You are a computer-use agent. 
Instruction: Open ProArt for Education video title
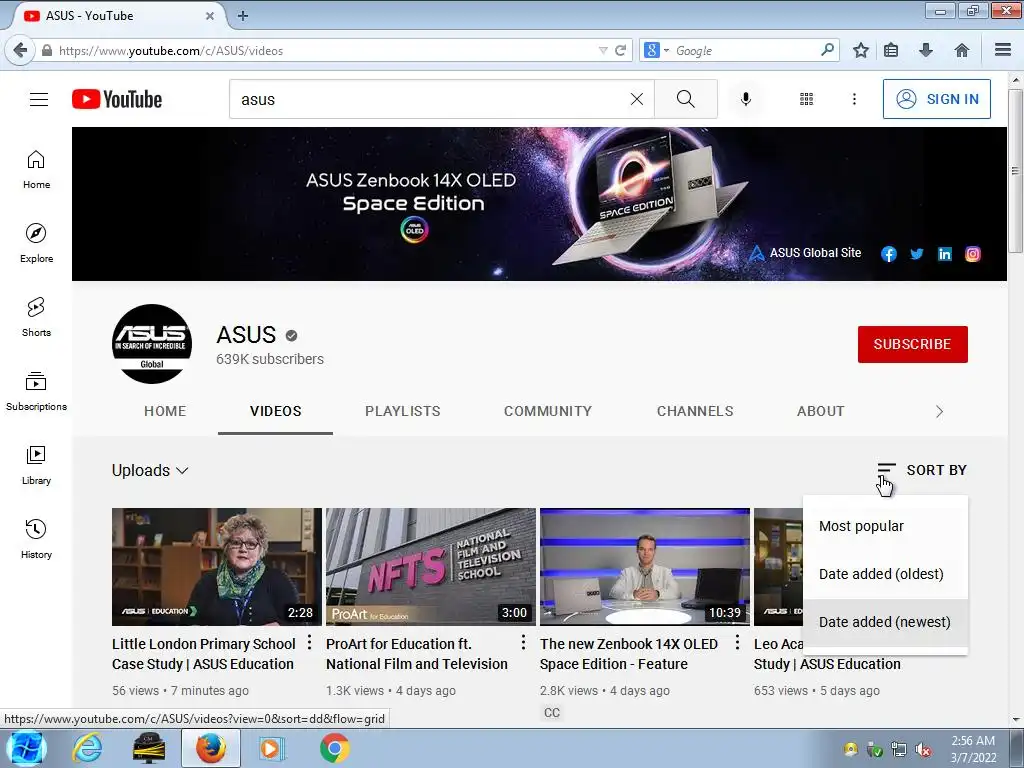[x=417, y=654]
